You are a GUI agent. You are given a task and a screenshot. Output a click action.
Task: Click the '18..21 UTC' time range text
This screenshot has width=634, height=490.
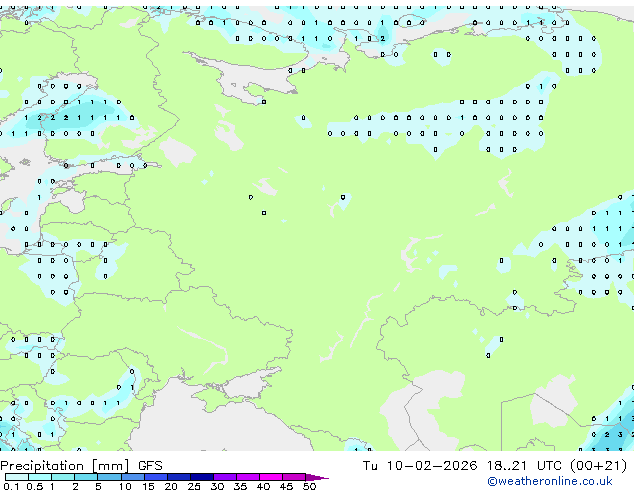pos(524,466)
